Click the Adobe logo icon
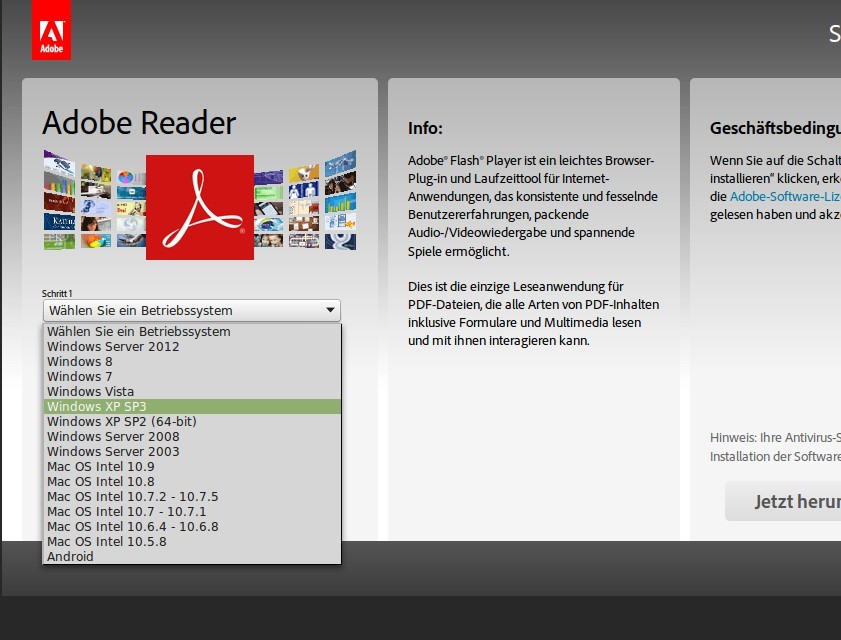Viewport: 841px width, 640px height. pyautogui.click(x=51, y=29)
